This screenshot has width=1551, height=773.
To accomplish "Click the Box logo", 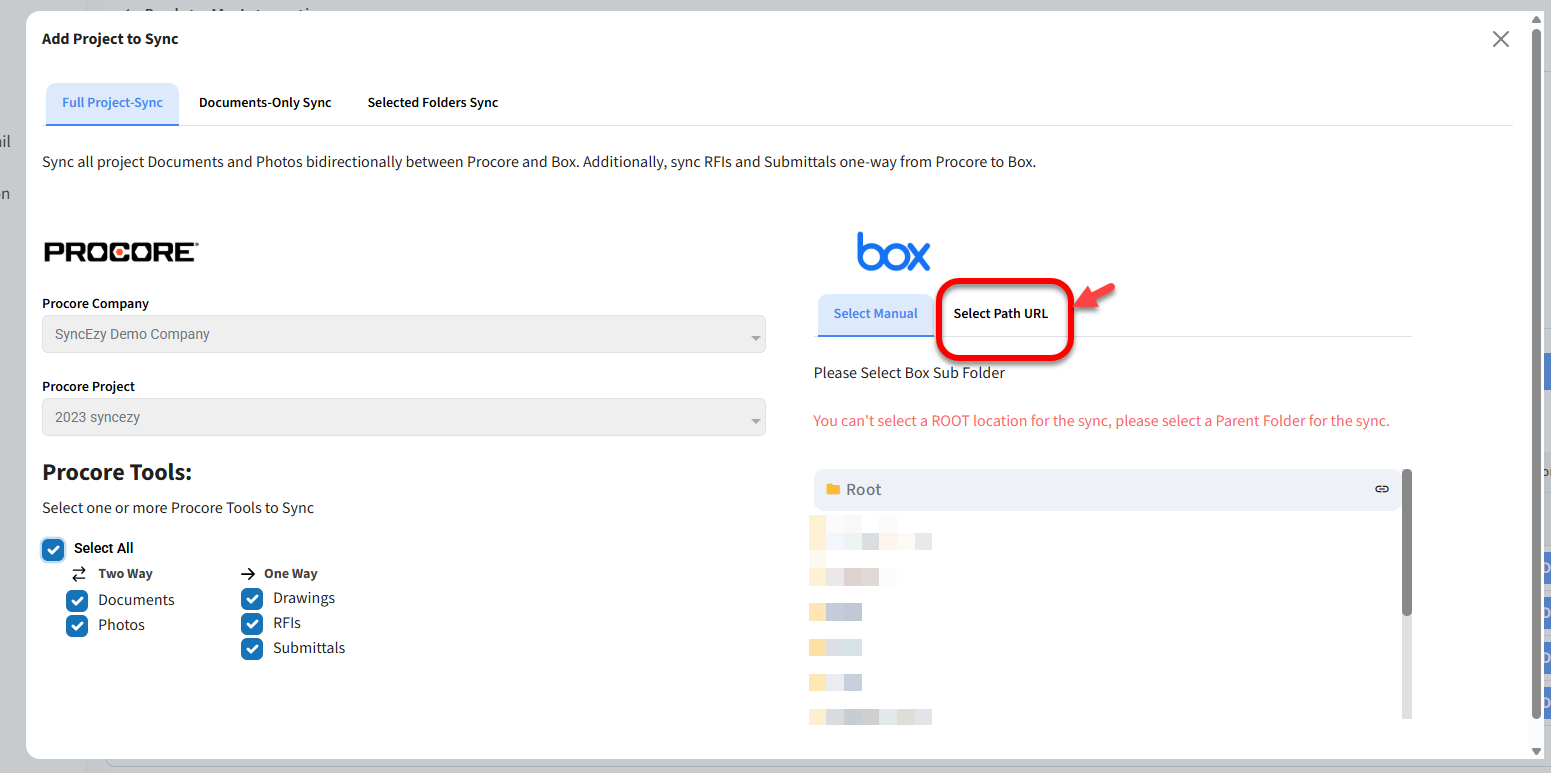I will click(893, 251).
